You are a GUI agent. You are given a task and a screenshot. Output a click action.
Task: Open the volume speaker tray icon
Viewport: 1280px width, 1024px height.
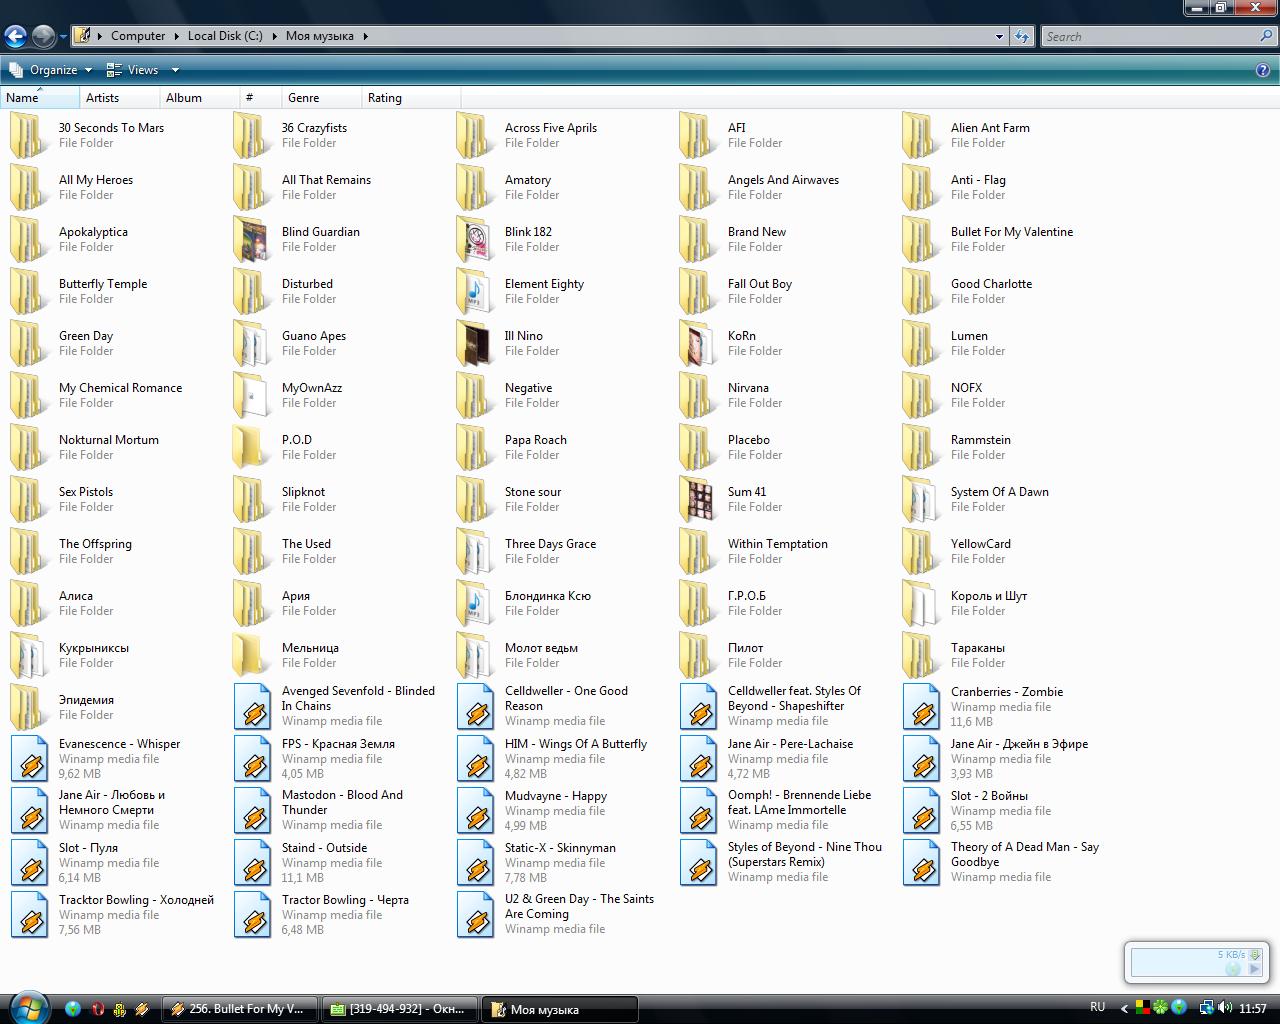[x=1225, y=1008]
